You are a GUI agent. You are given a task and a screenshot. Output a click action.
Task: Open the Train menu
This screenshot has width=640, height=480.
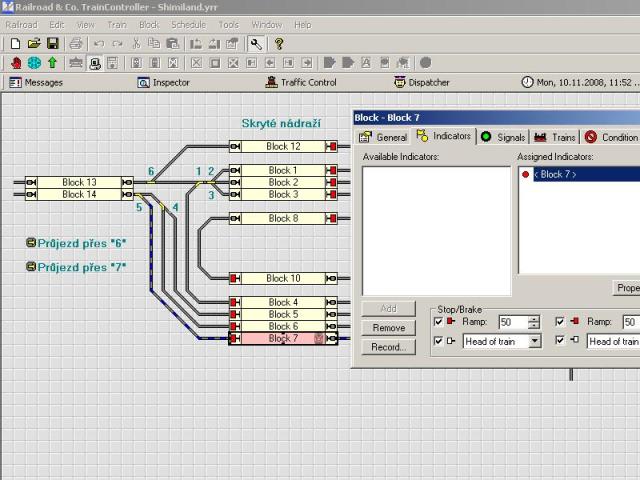(x=117, y=25)
